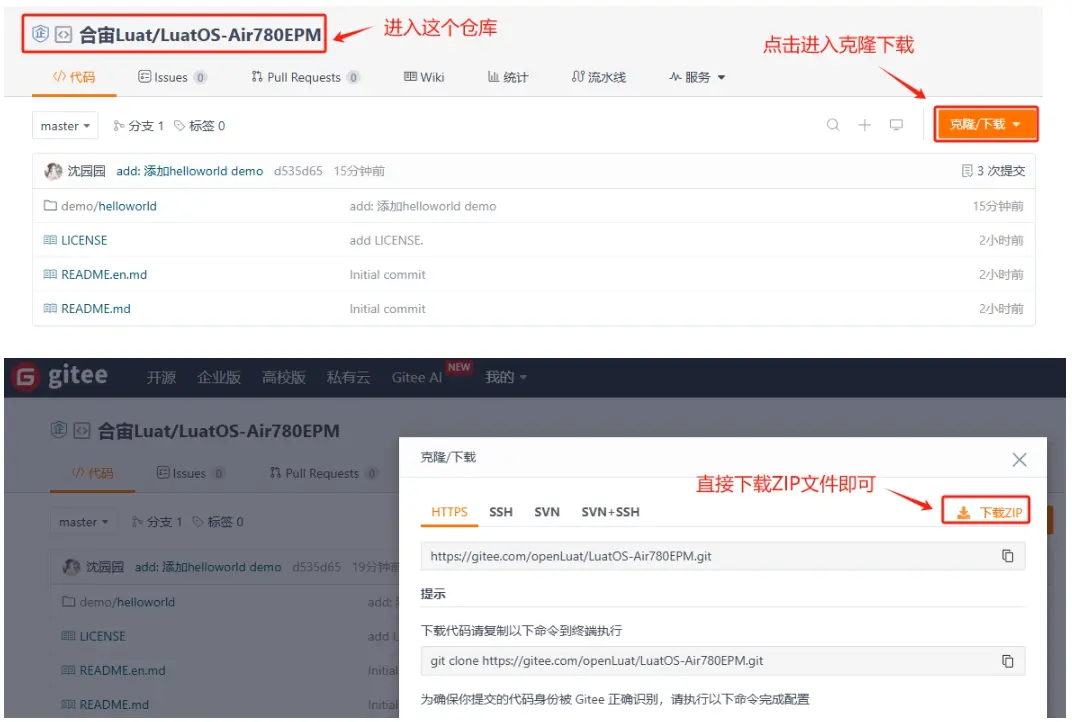Click the plus add-file icon
1072x722 pixels.
[865, 124]
